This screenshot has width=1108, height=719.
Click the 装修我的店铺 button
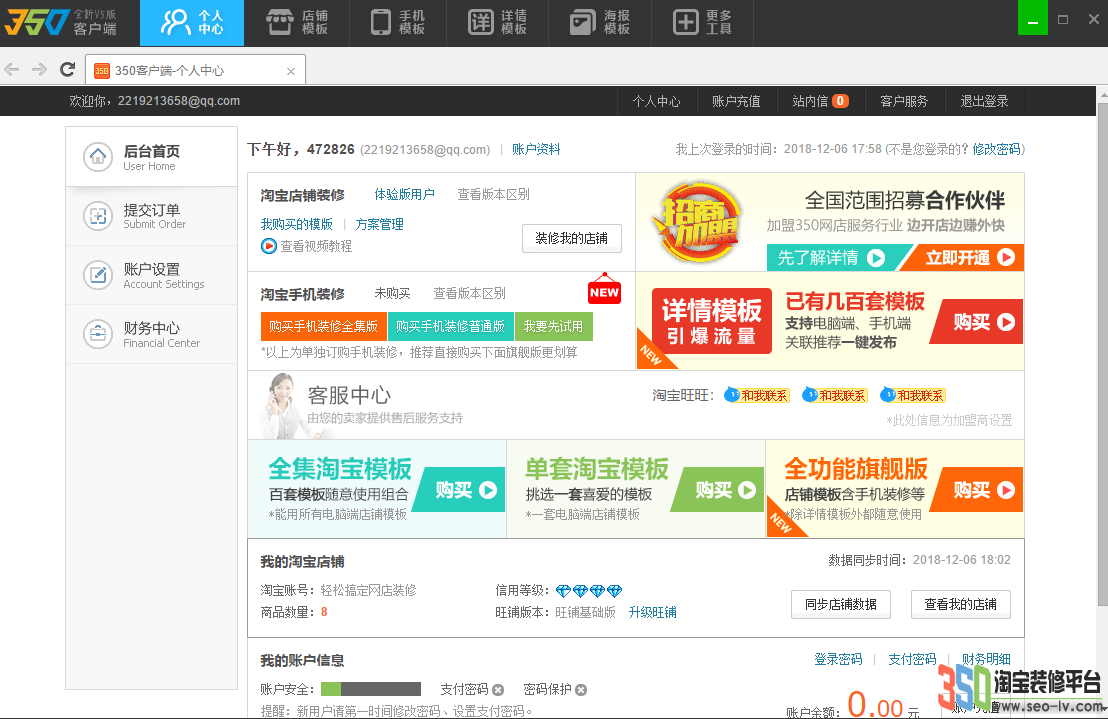(x=572, y=238)
